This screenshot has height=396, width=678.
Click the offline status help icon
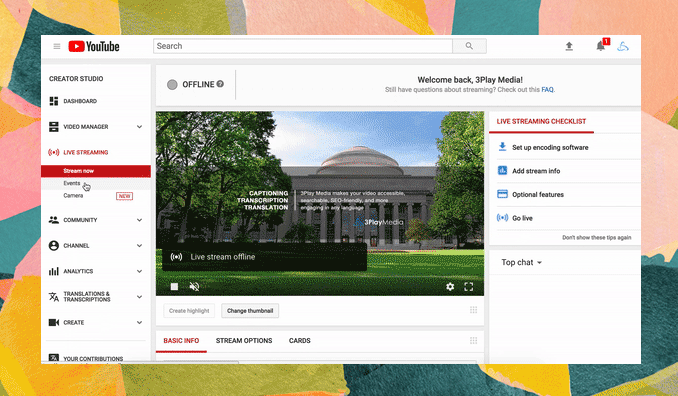[220, 84]
